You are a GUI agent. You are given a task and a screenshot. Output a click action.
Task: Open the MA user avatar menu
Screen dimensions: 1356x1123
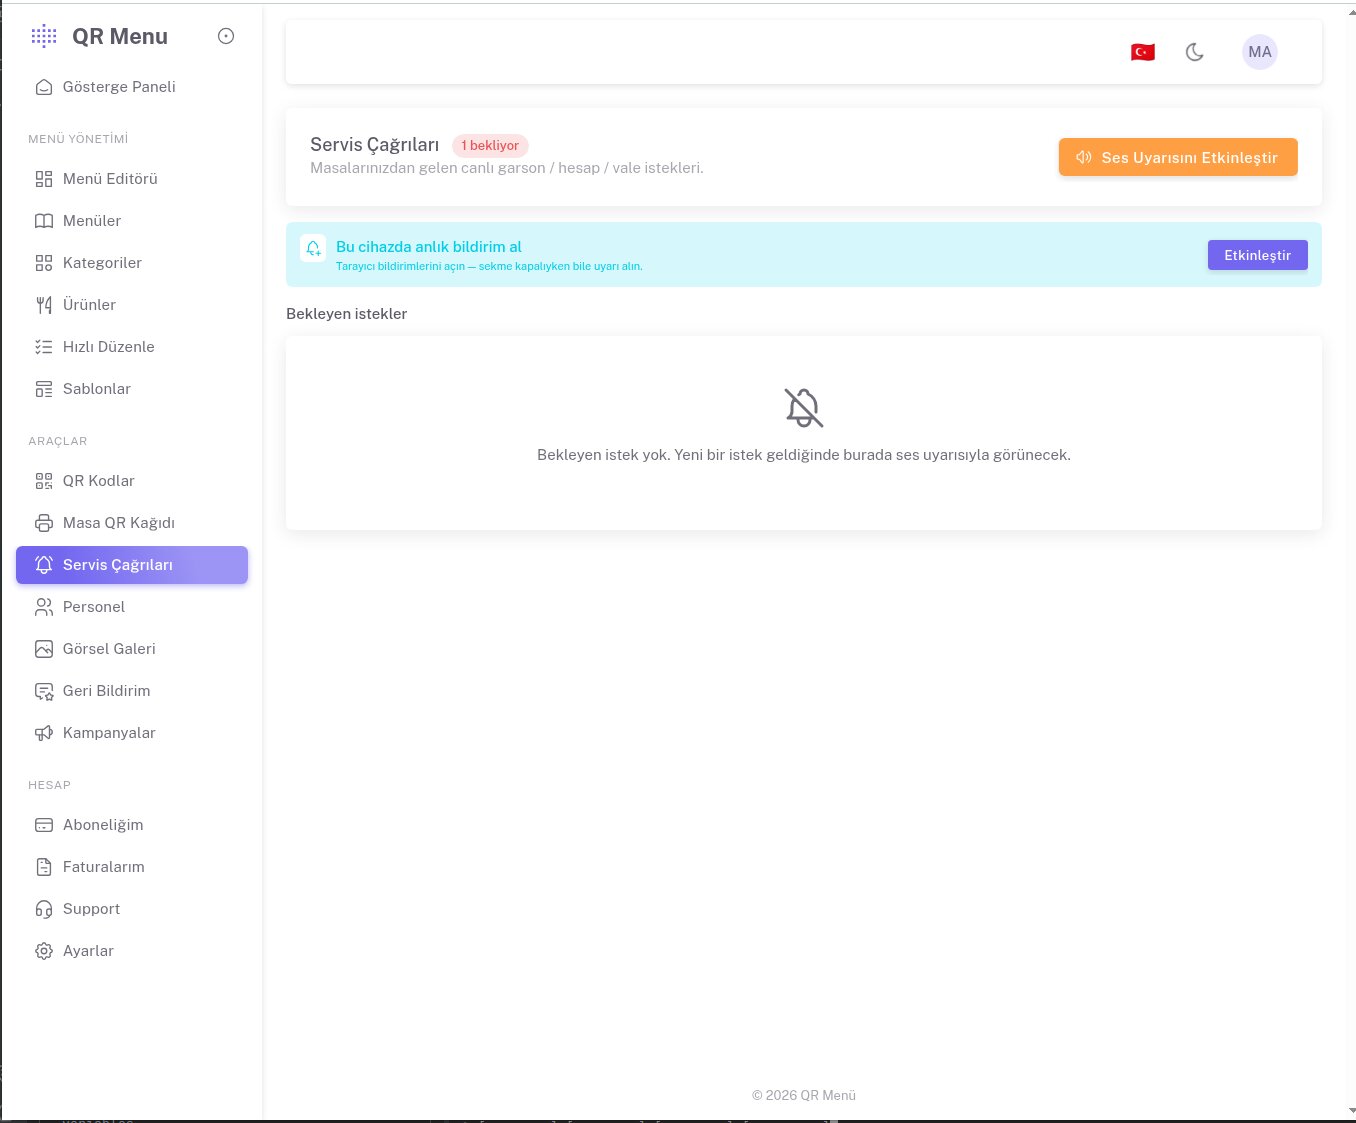coord(1260,52)
